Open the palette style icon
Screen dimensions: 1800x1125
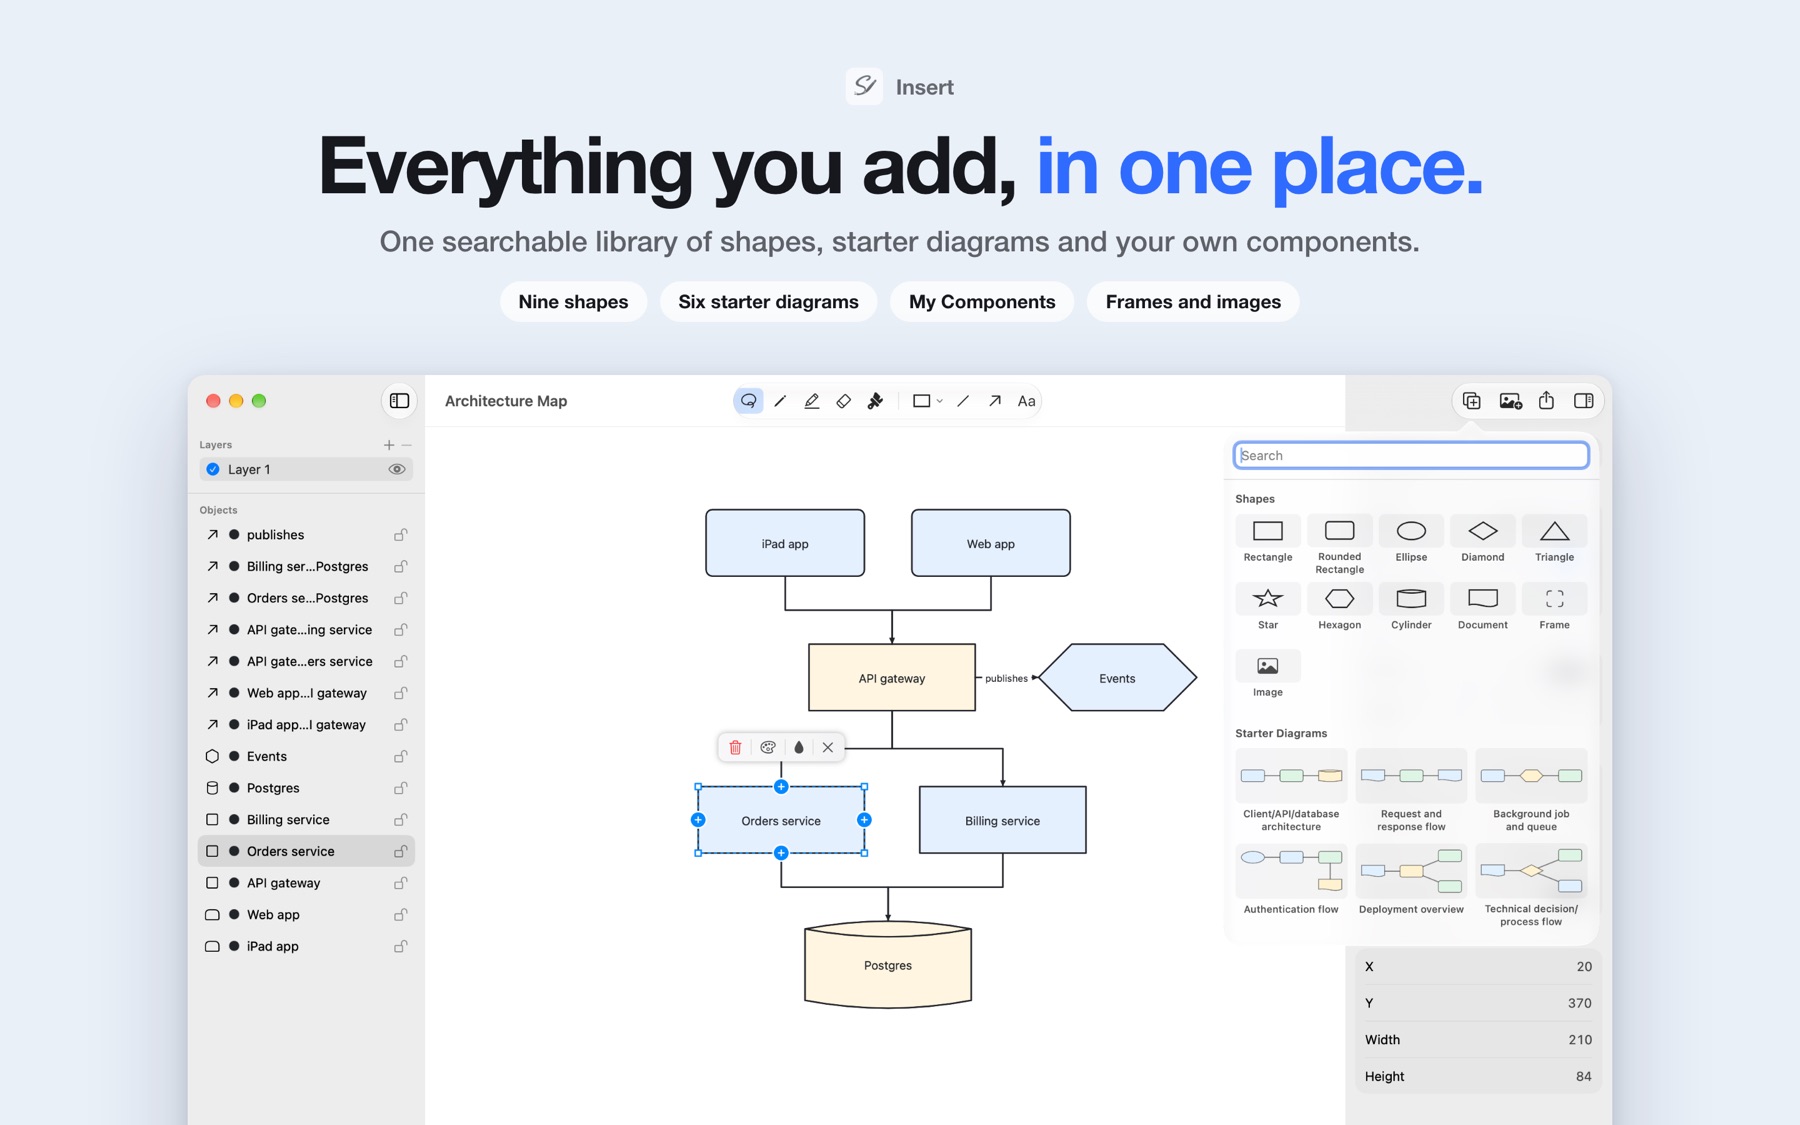[768, 747]
